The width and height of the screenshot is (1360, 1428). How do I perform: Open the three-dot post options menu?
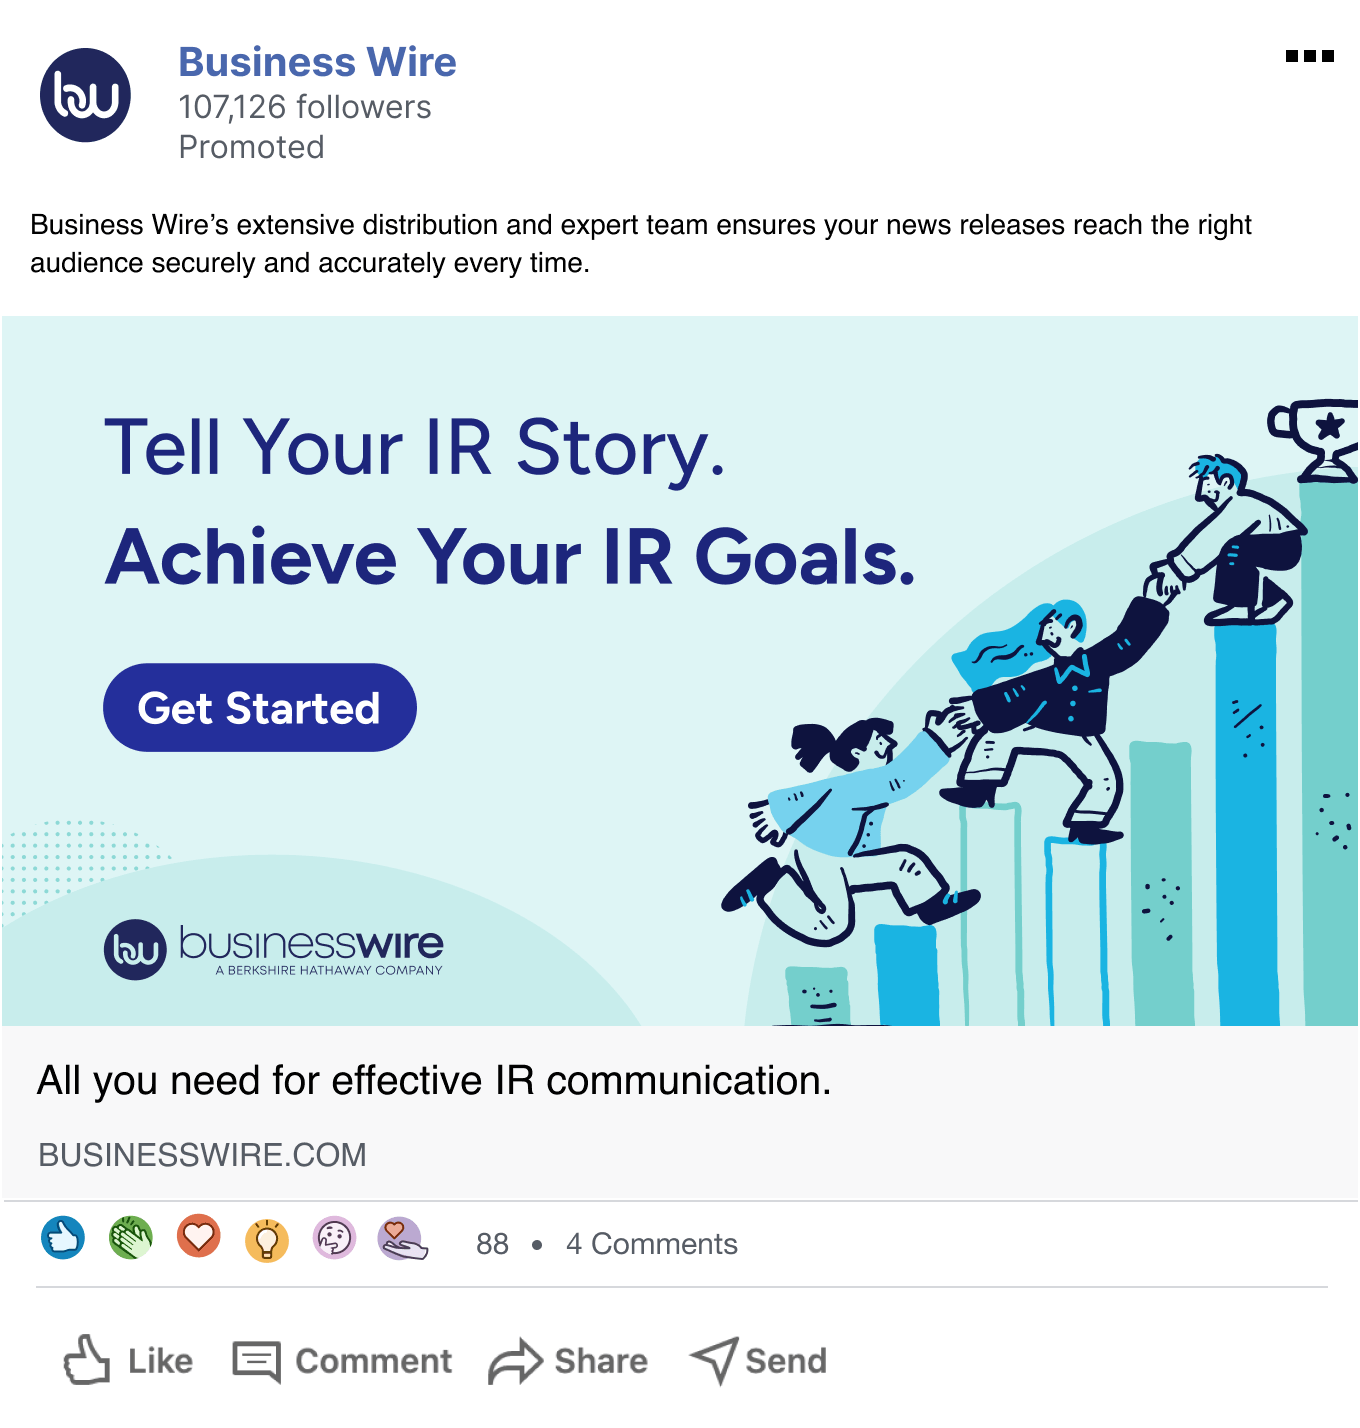1309,56
